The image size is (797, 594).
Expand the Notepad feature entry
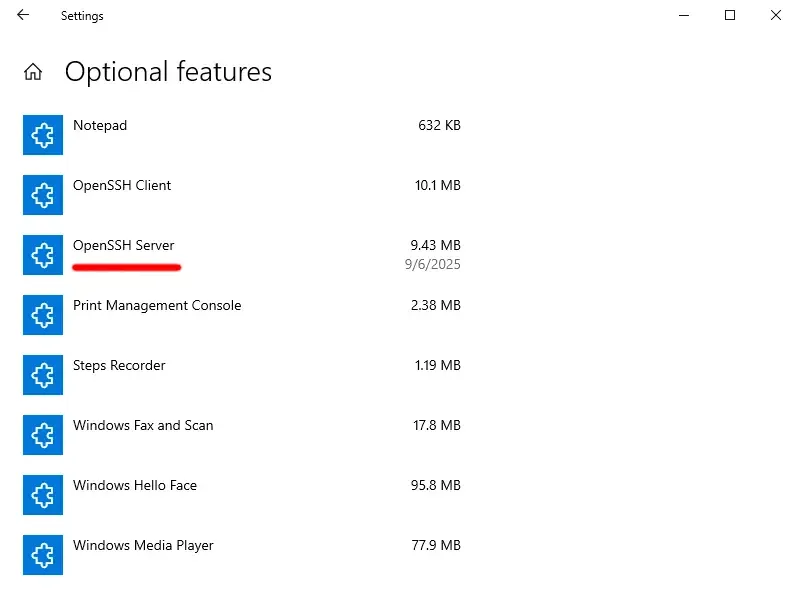pos(100,126)
